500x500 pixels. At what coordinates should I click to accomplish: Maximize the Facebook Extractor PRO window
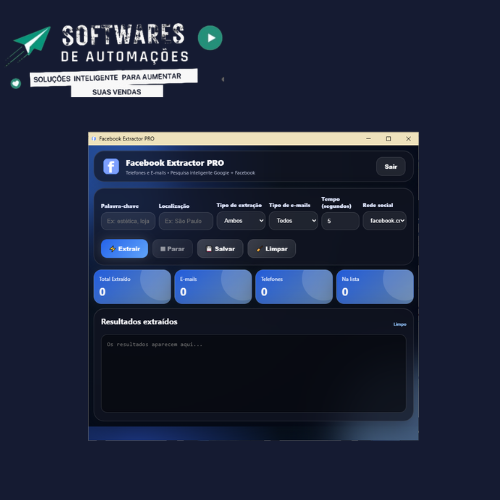click(x=388, y=139)
